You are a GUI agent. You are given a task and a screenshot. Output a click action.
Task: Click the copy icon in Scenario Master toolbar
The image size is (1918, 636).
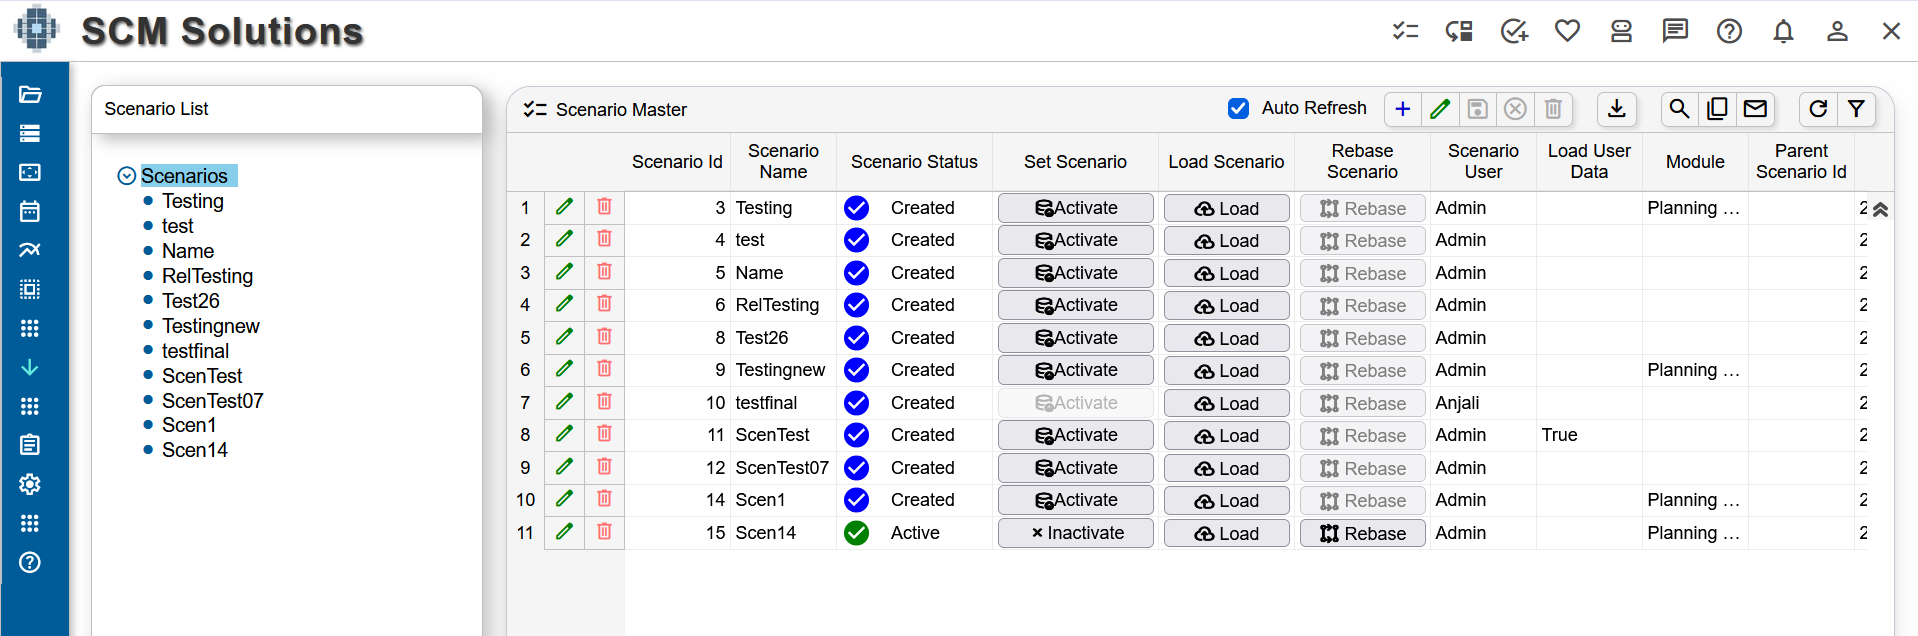[x=1717, y=109]
